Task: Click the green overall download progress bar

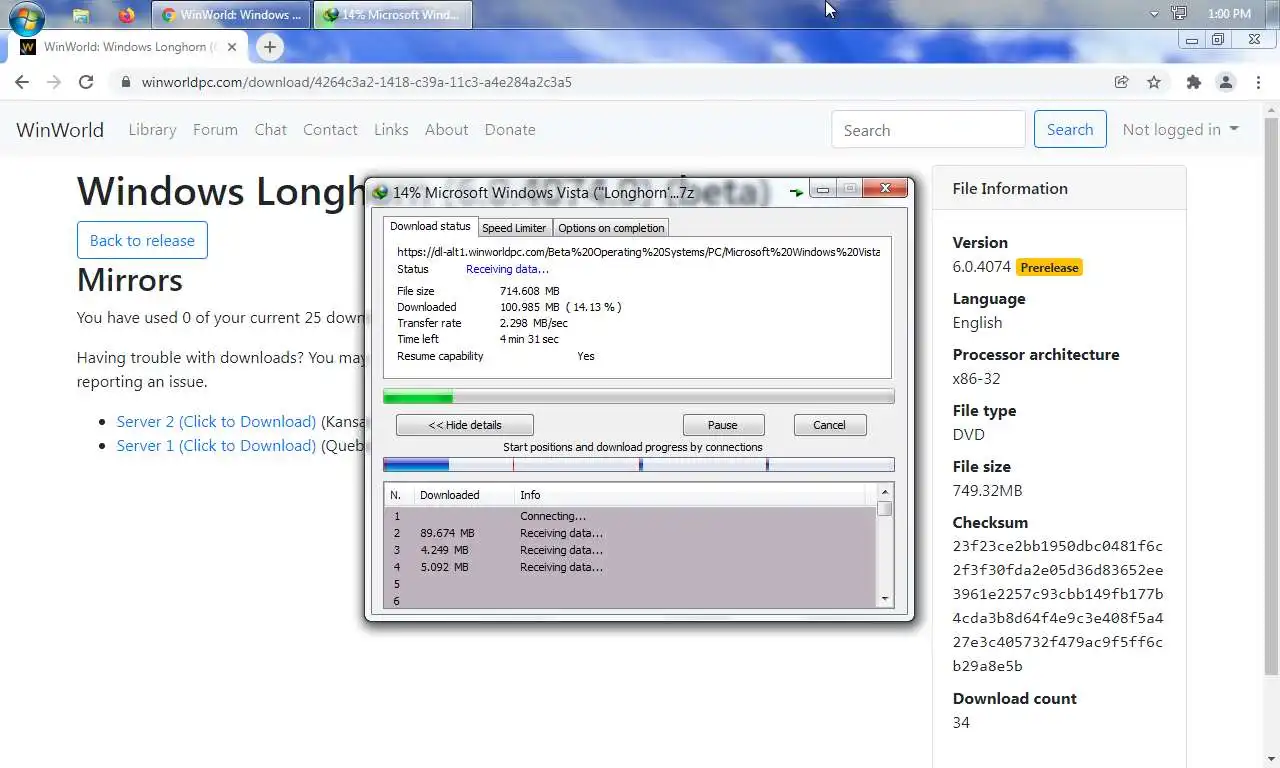Action: click(639, 397)
